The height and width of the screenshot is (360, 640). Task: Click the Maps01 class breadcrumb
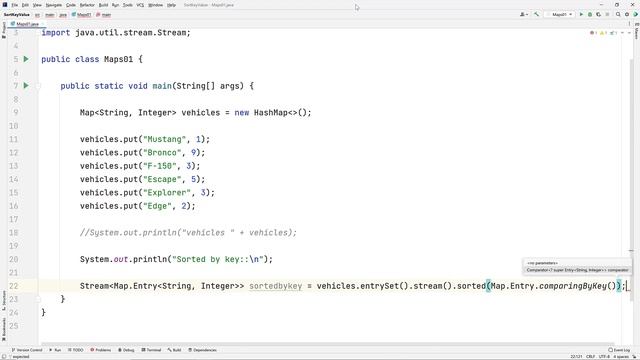click(82, 15)
